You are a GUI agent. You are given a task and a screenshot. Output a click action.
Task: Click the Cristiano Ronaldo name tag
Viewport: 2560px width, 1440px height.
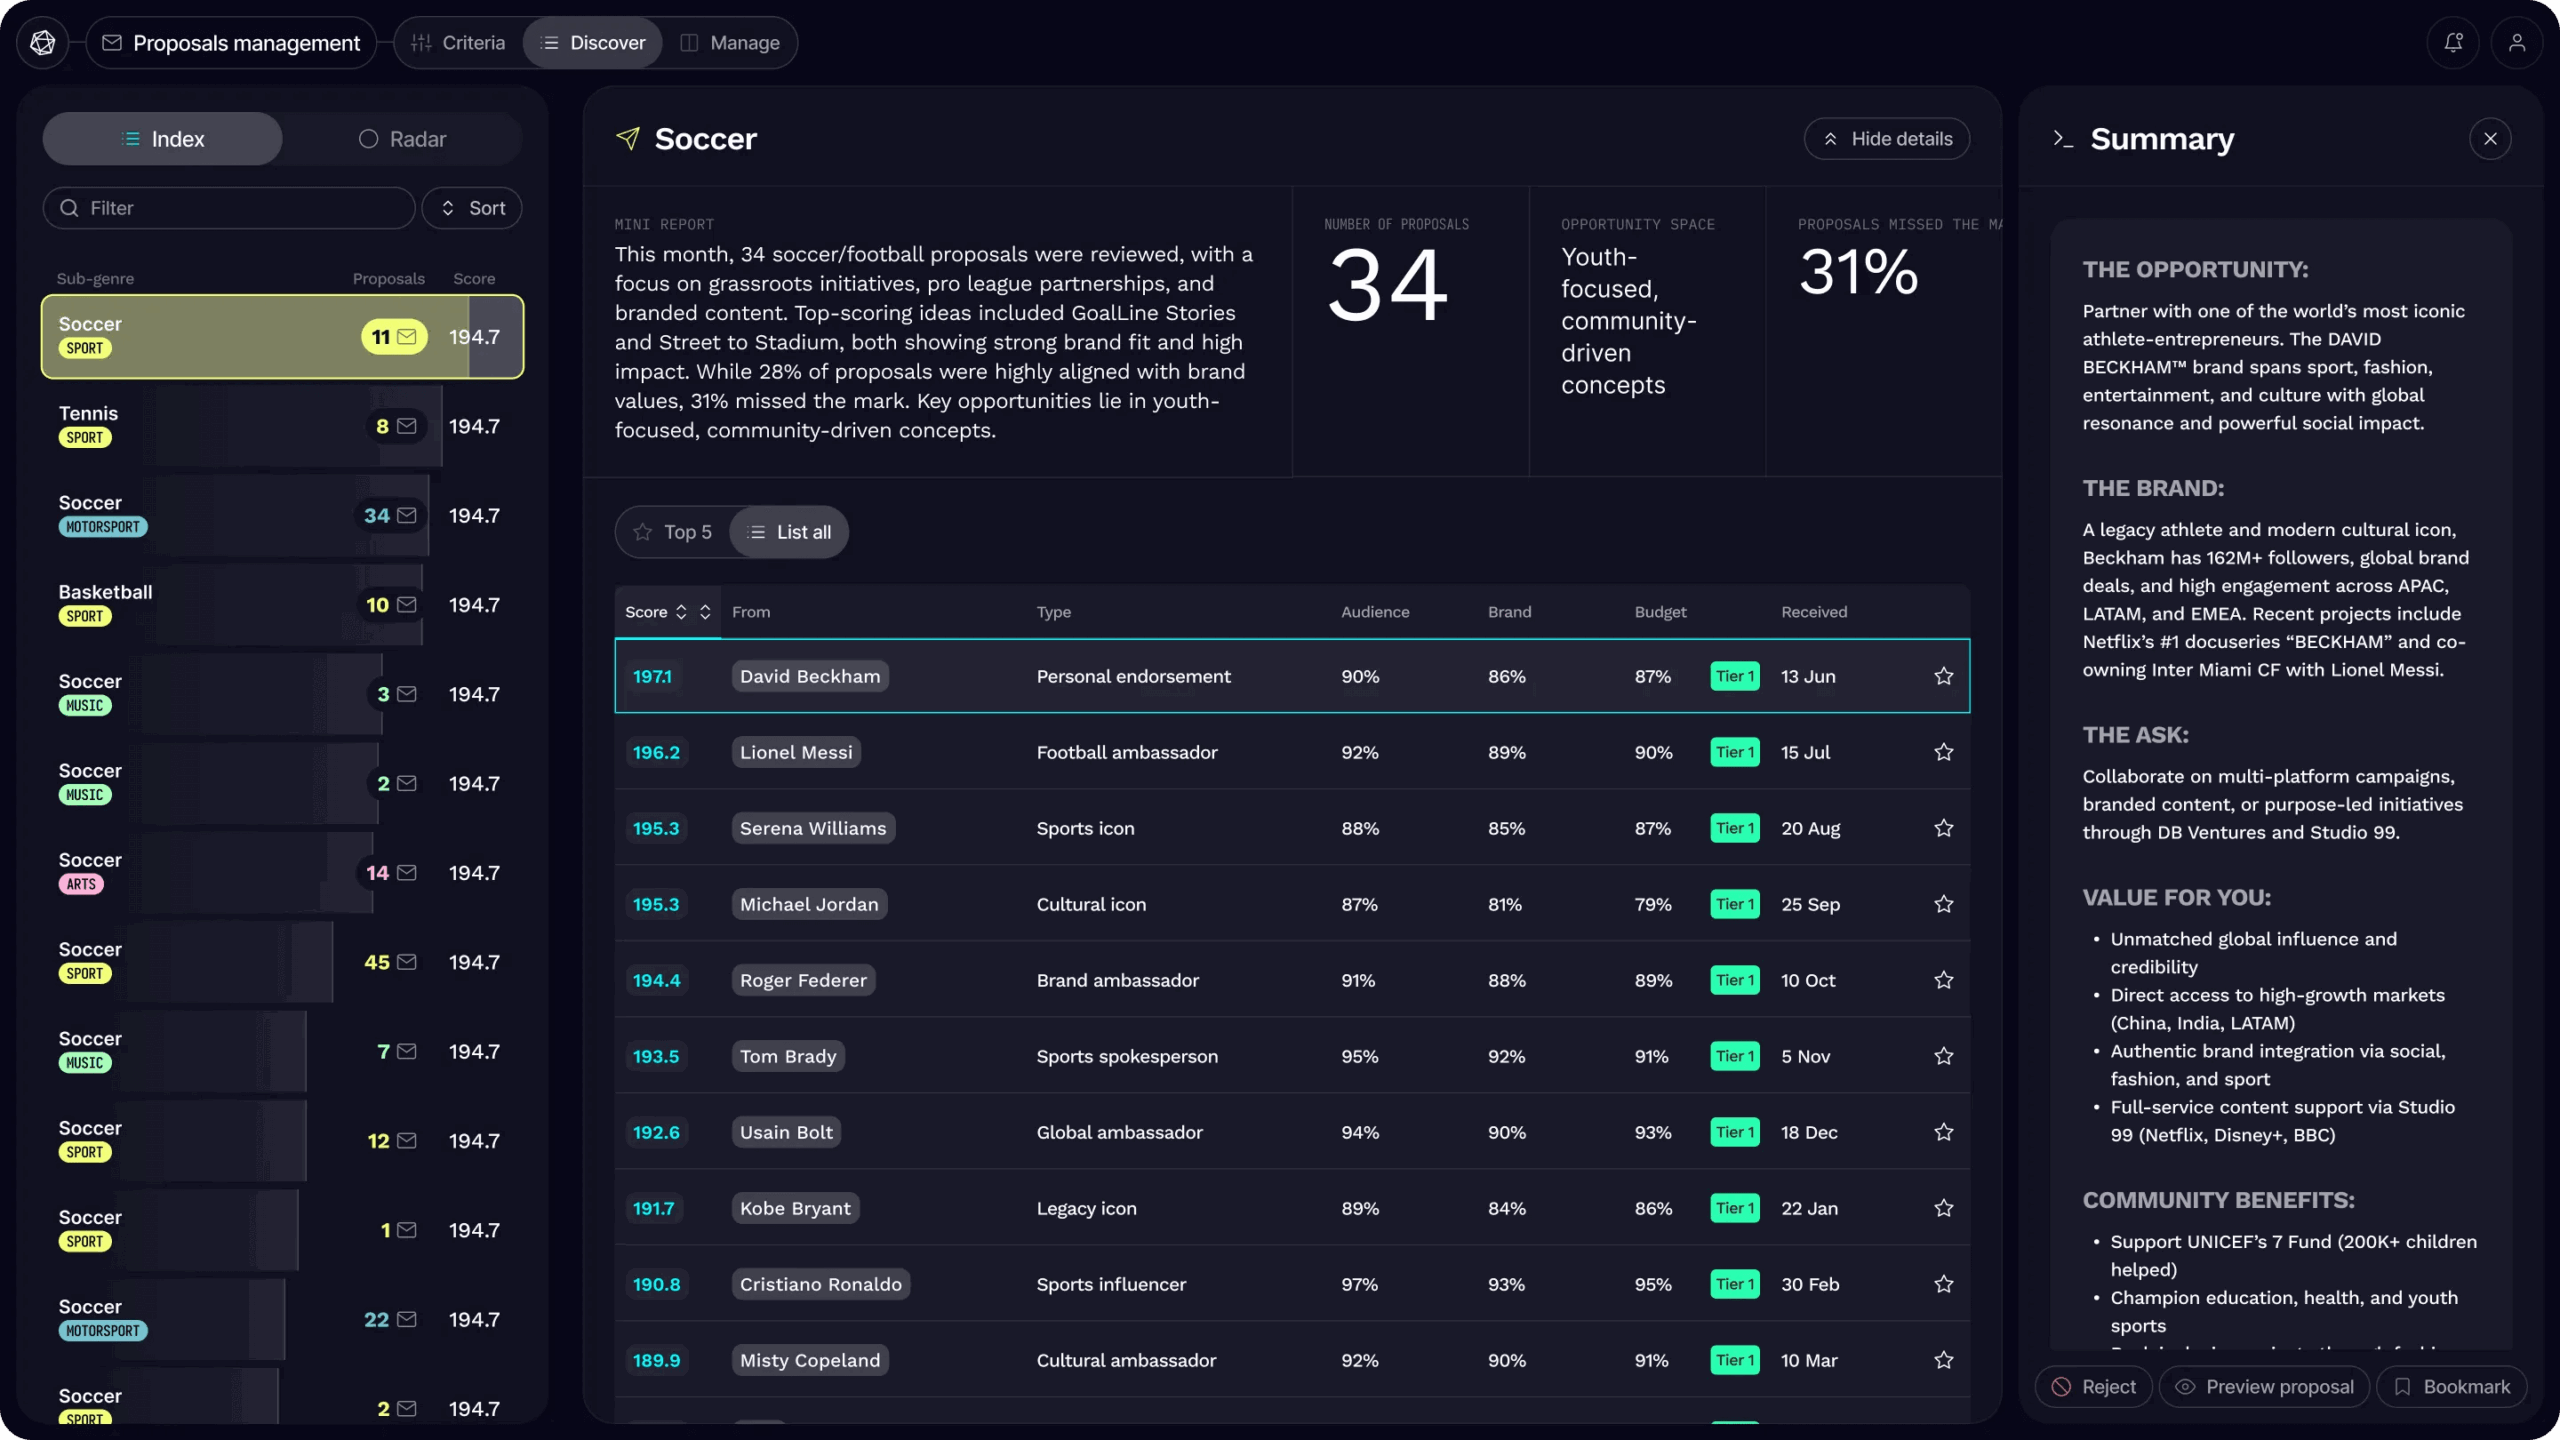coord(821,1285)
